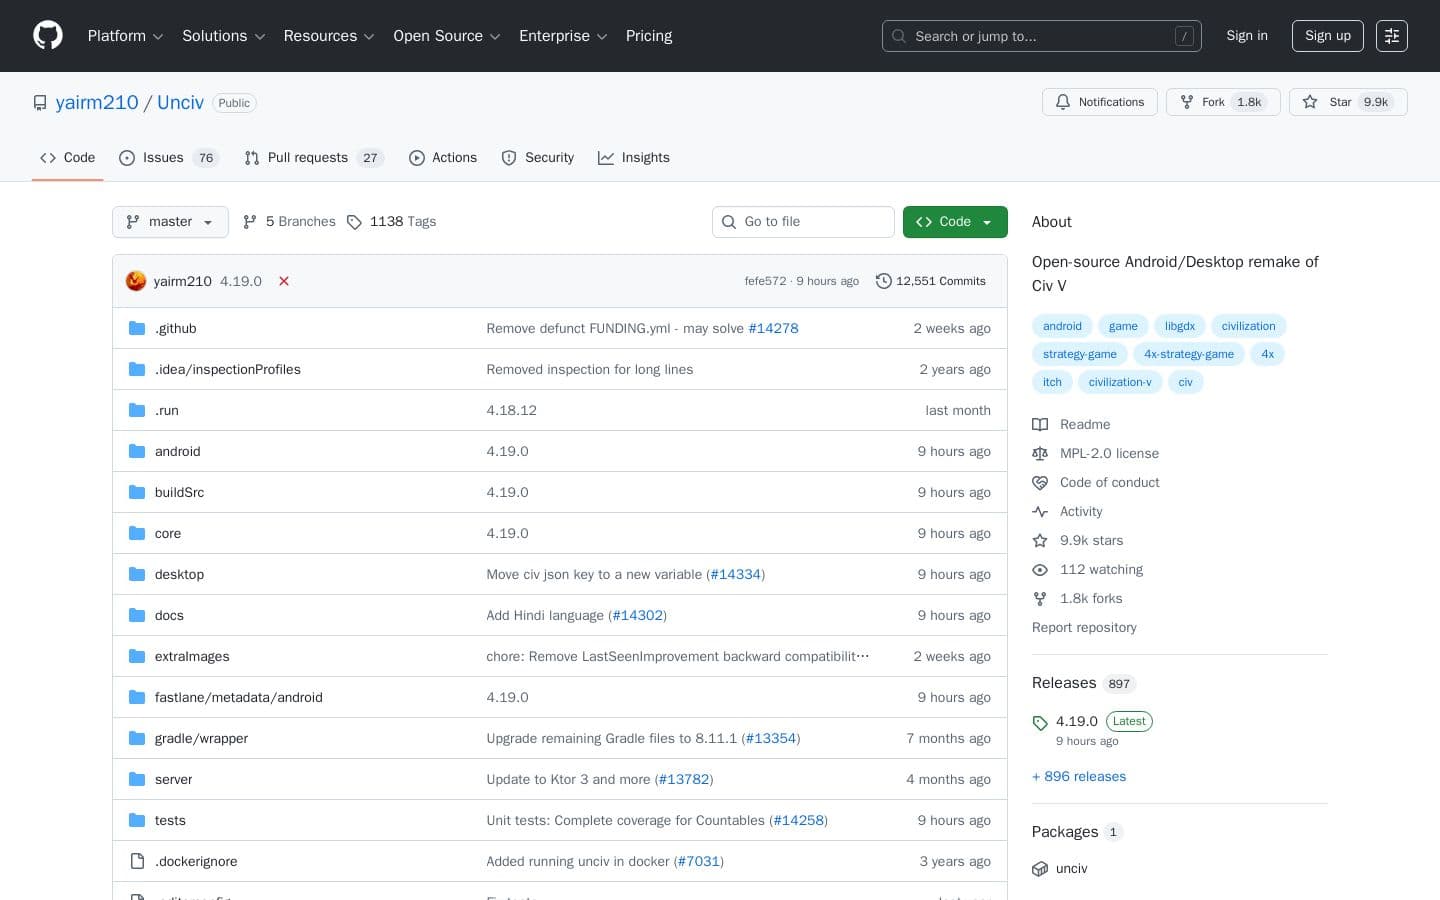Open the accessibility settings icon in header
Viewport: 1440px width, 900px height.
(x=1391, y=36)
